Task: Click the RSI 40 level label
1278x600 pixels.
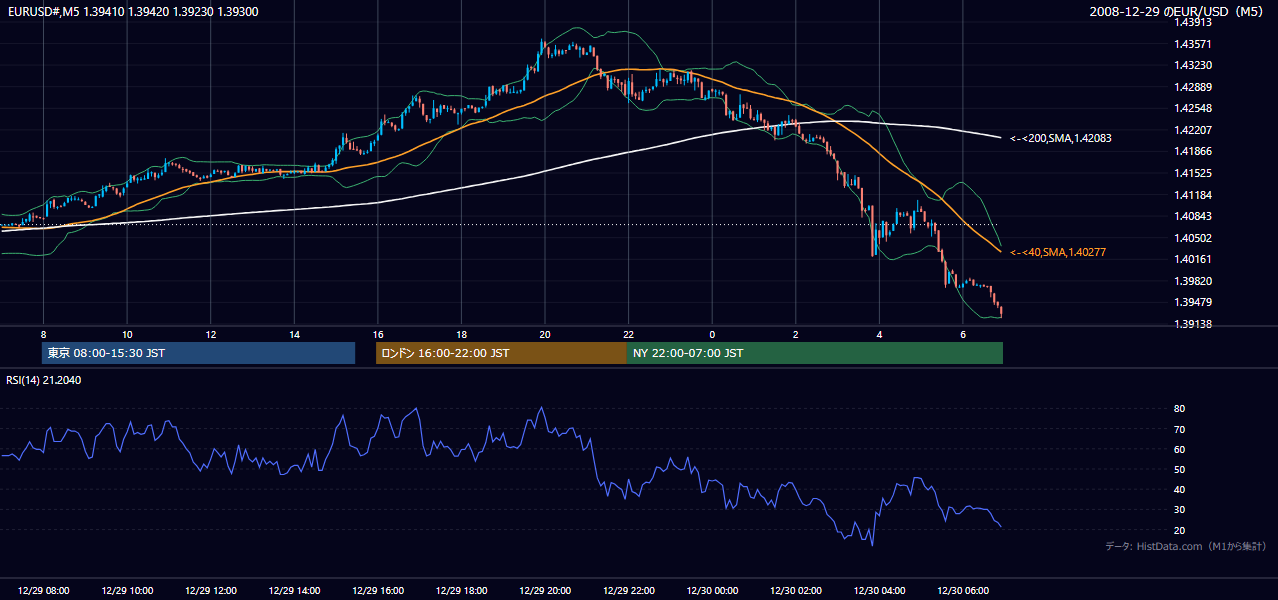Action: (x=1179, y=489)
